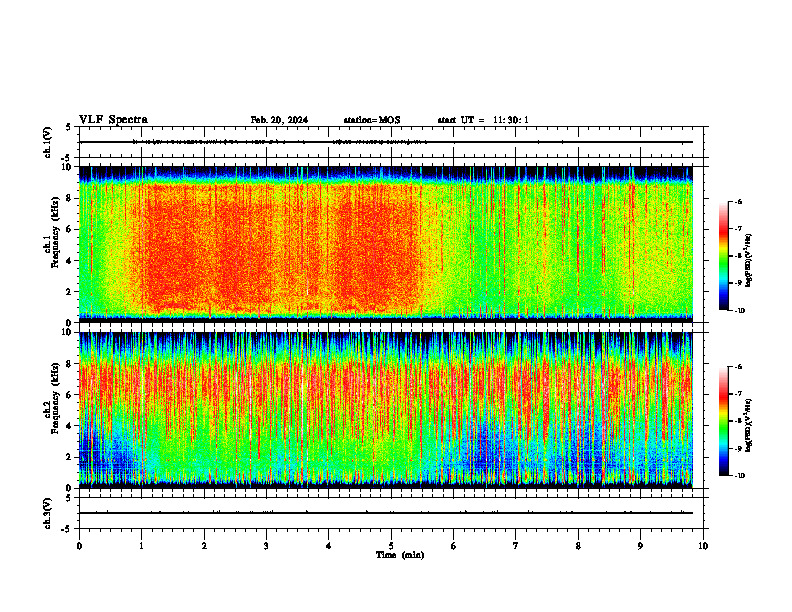This screenshot has height=612, width=792.
Task: Click time axis tick label '2'
Action: point(204,546)
